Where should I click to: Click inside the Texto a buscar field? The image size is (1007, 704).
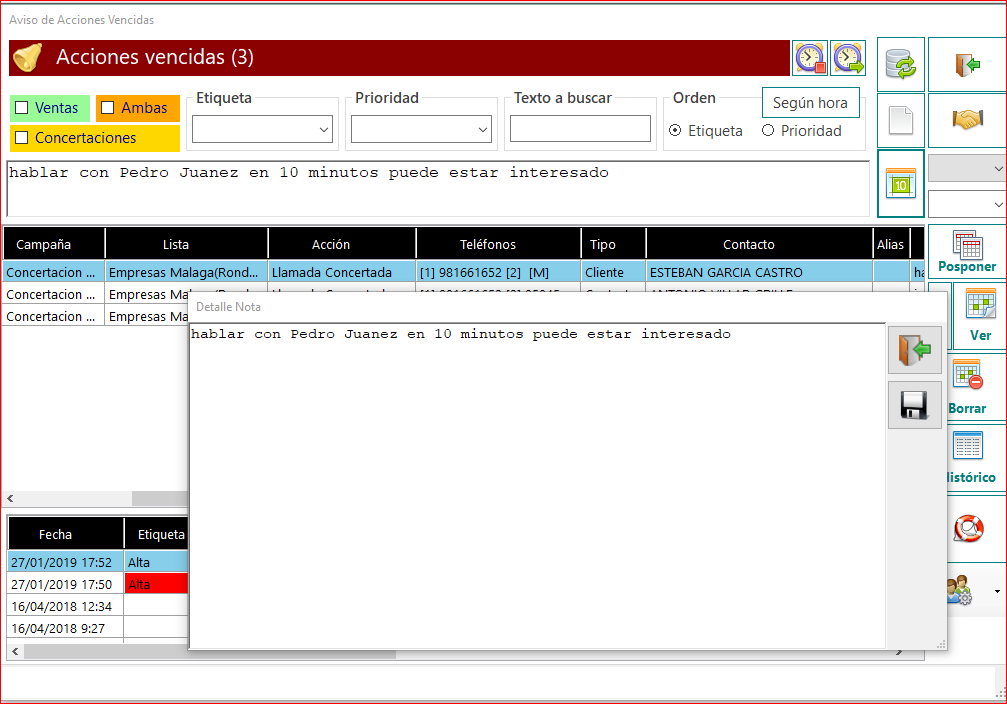[580, 128]
